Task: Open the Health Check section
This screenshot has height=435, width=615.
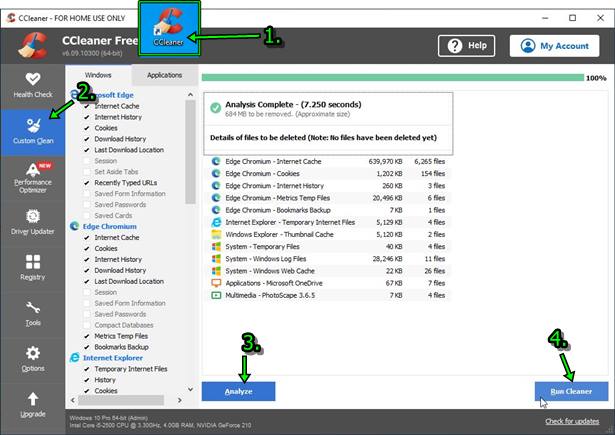Action: pos(33,85)
